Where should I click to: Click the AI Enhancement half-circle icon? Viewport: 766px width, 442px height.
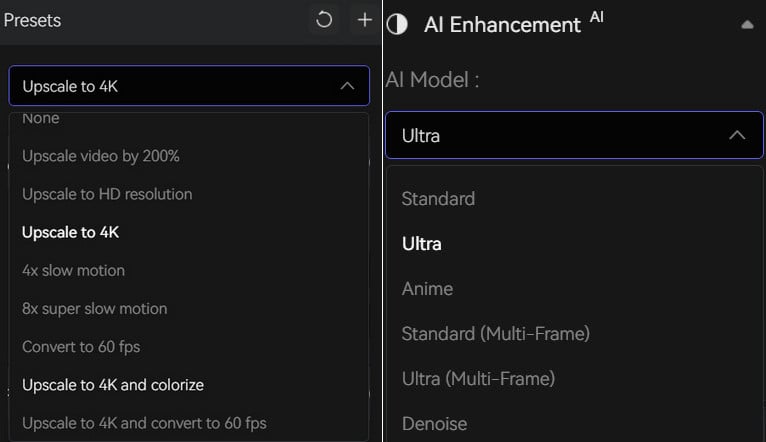point(397,24)
